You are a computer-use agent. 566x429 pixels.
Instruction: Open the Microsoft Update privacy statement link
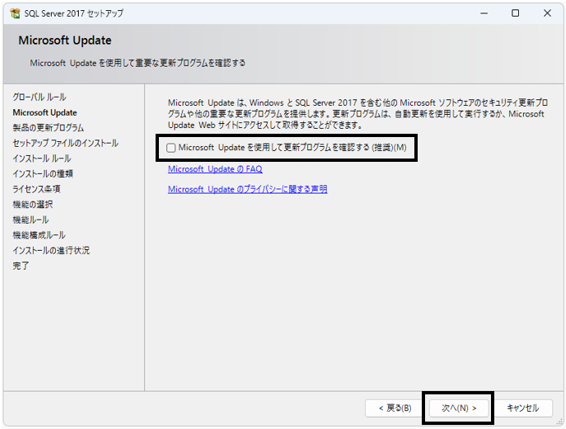pos(247,189)
